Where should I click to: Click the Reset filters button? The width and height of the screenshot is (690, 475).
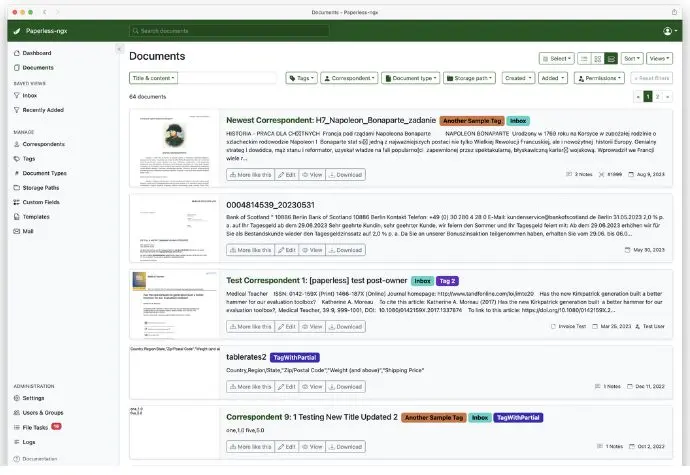click(652, 78)
